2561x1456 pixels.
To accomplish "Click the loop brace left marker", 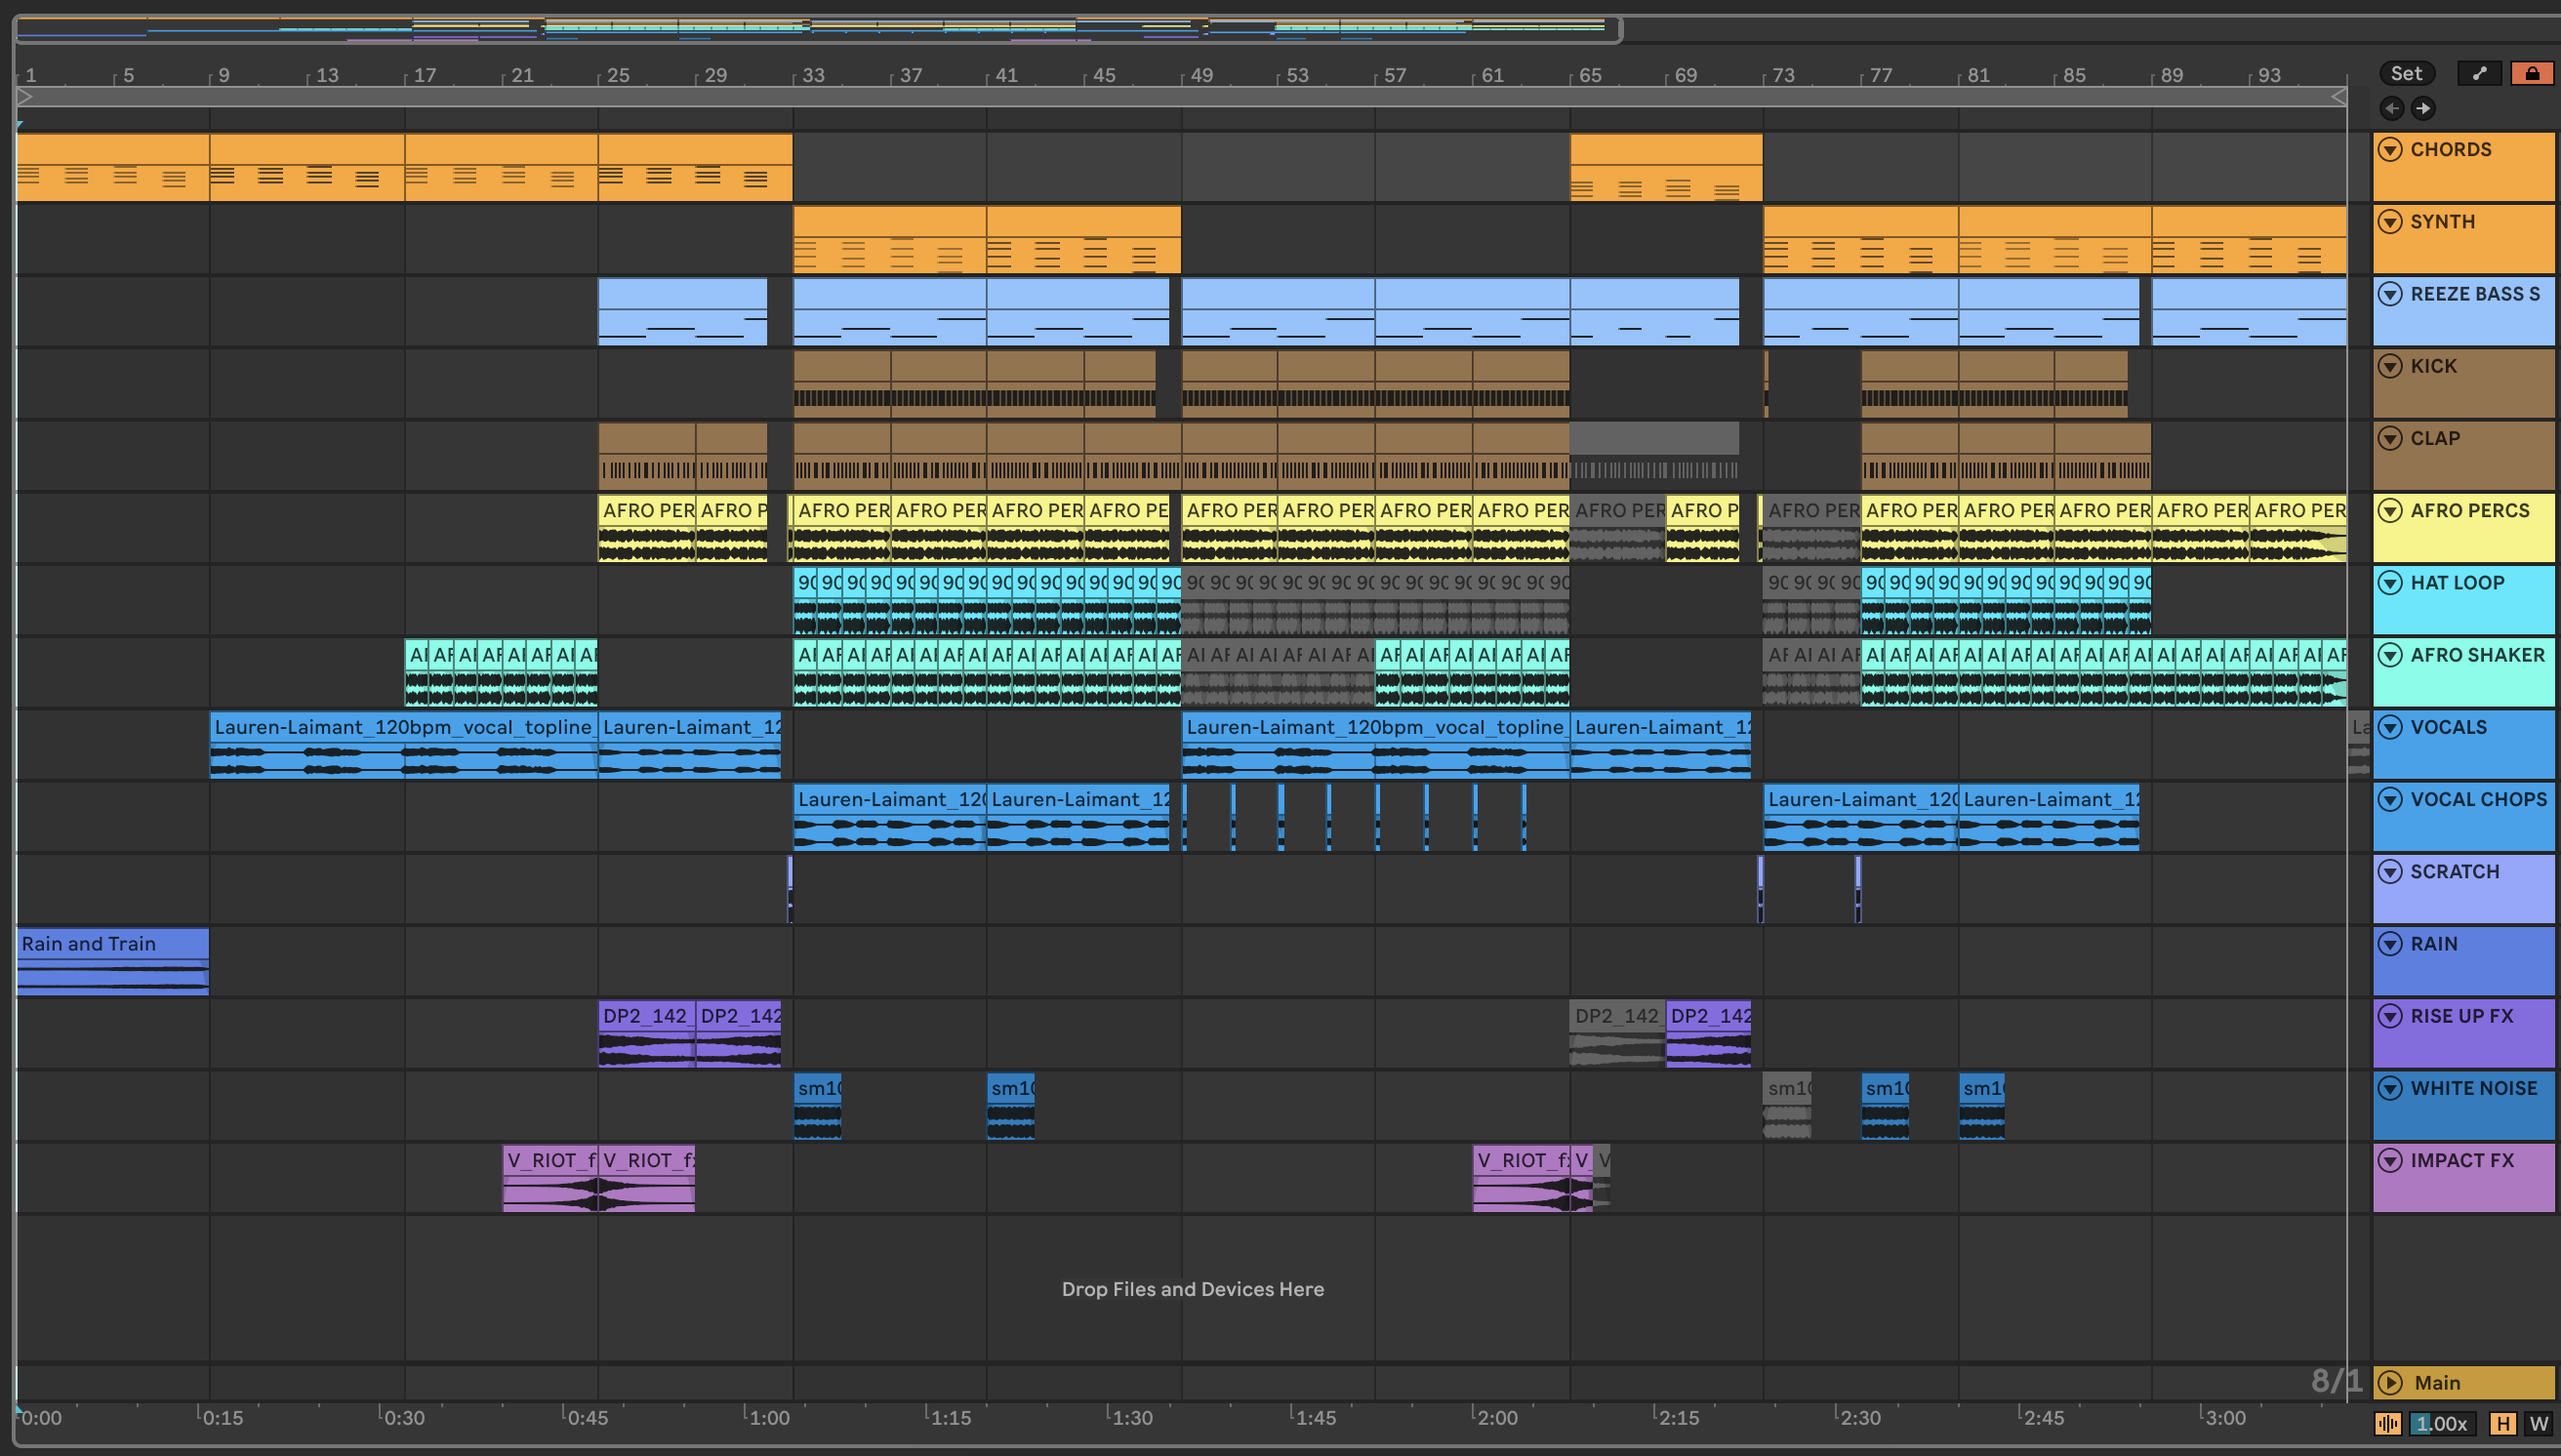I will (25, 97).
